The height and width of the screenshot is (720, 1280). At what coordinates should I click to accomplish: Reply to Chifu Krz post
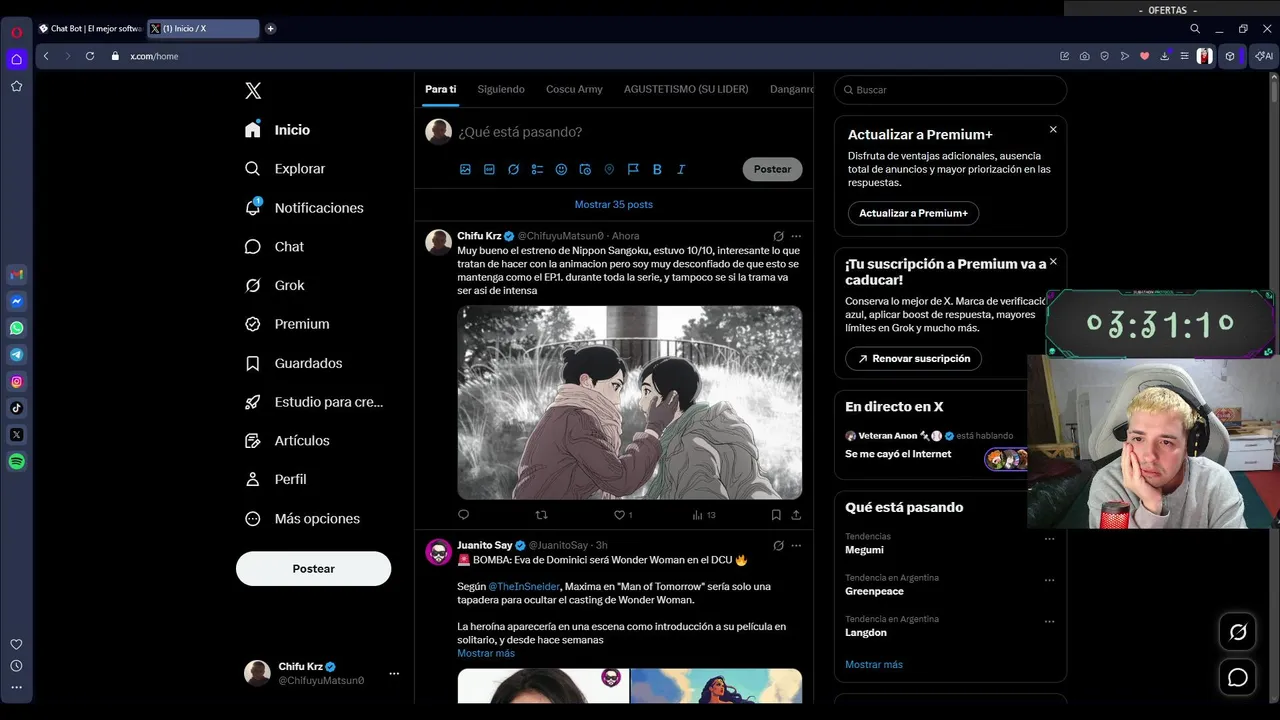point(463,515)
